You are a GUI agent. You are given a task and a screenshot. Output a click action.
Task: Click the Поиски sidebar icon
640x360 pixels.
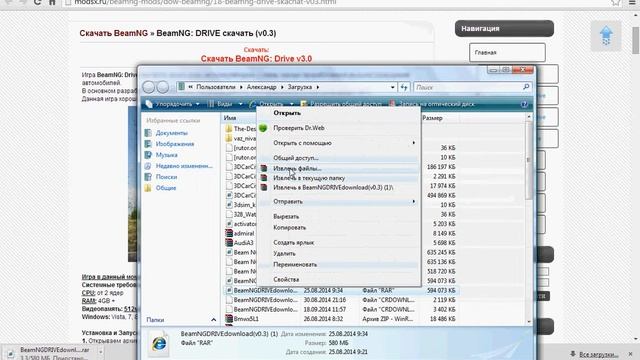(x=148, y=177)
